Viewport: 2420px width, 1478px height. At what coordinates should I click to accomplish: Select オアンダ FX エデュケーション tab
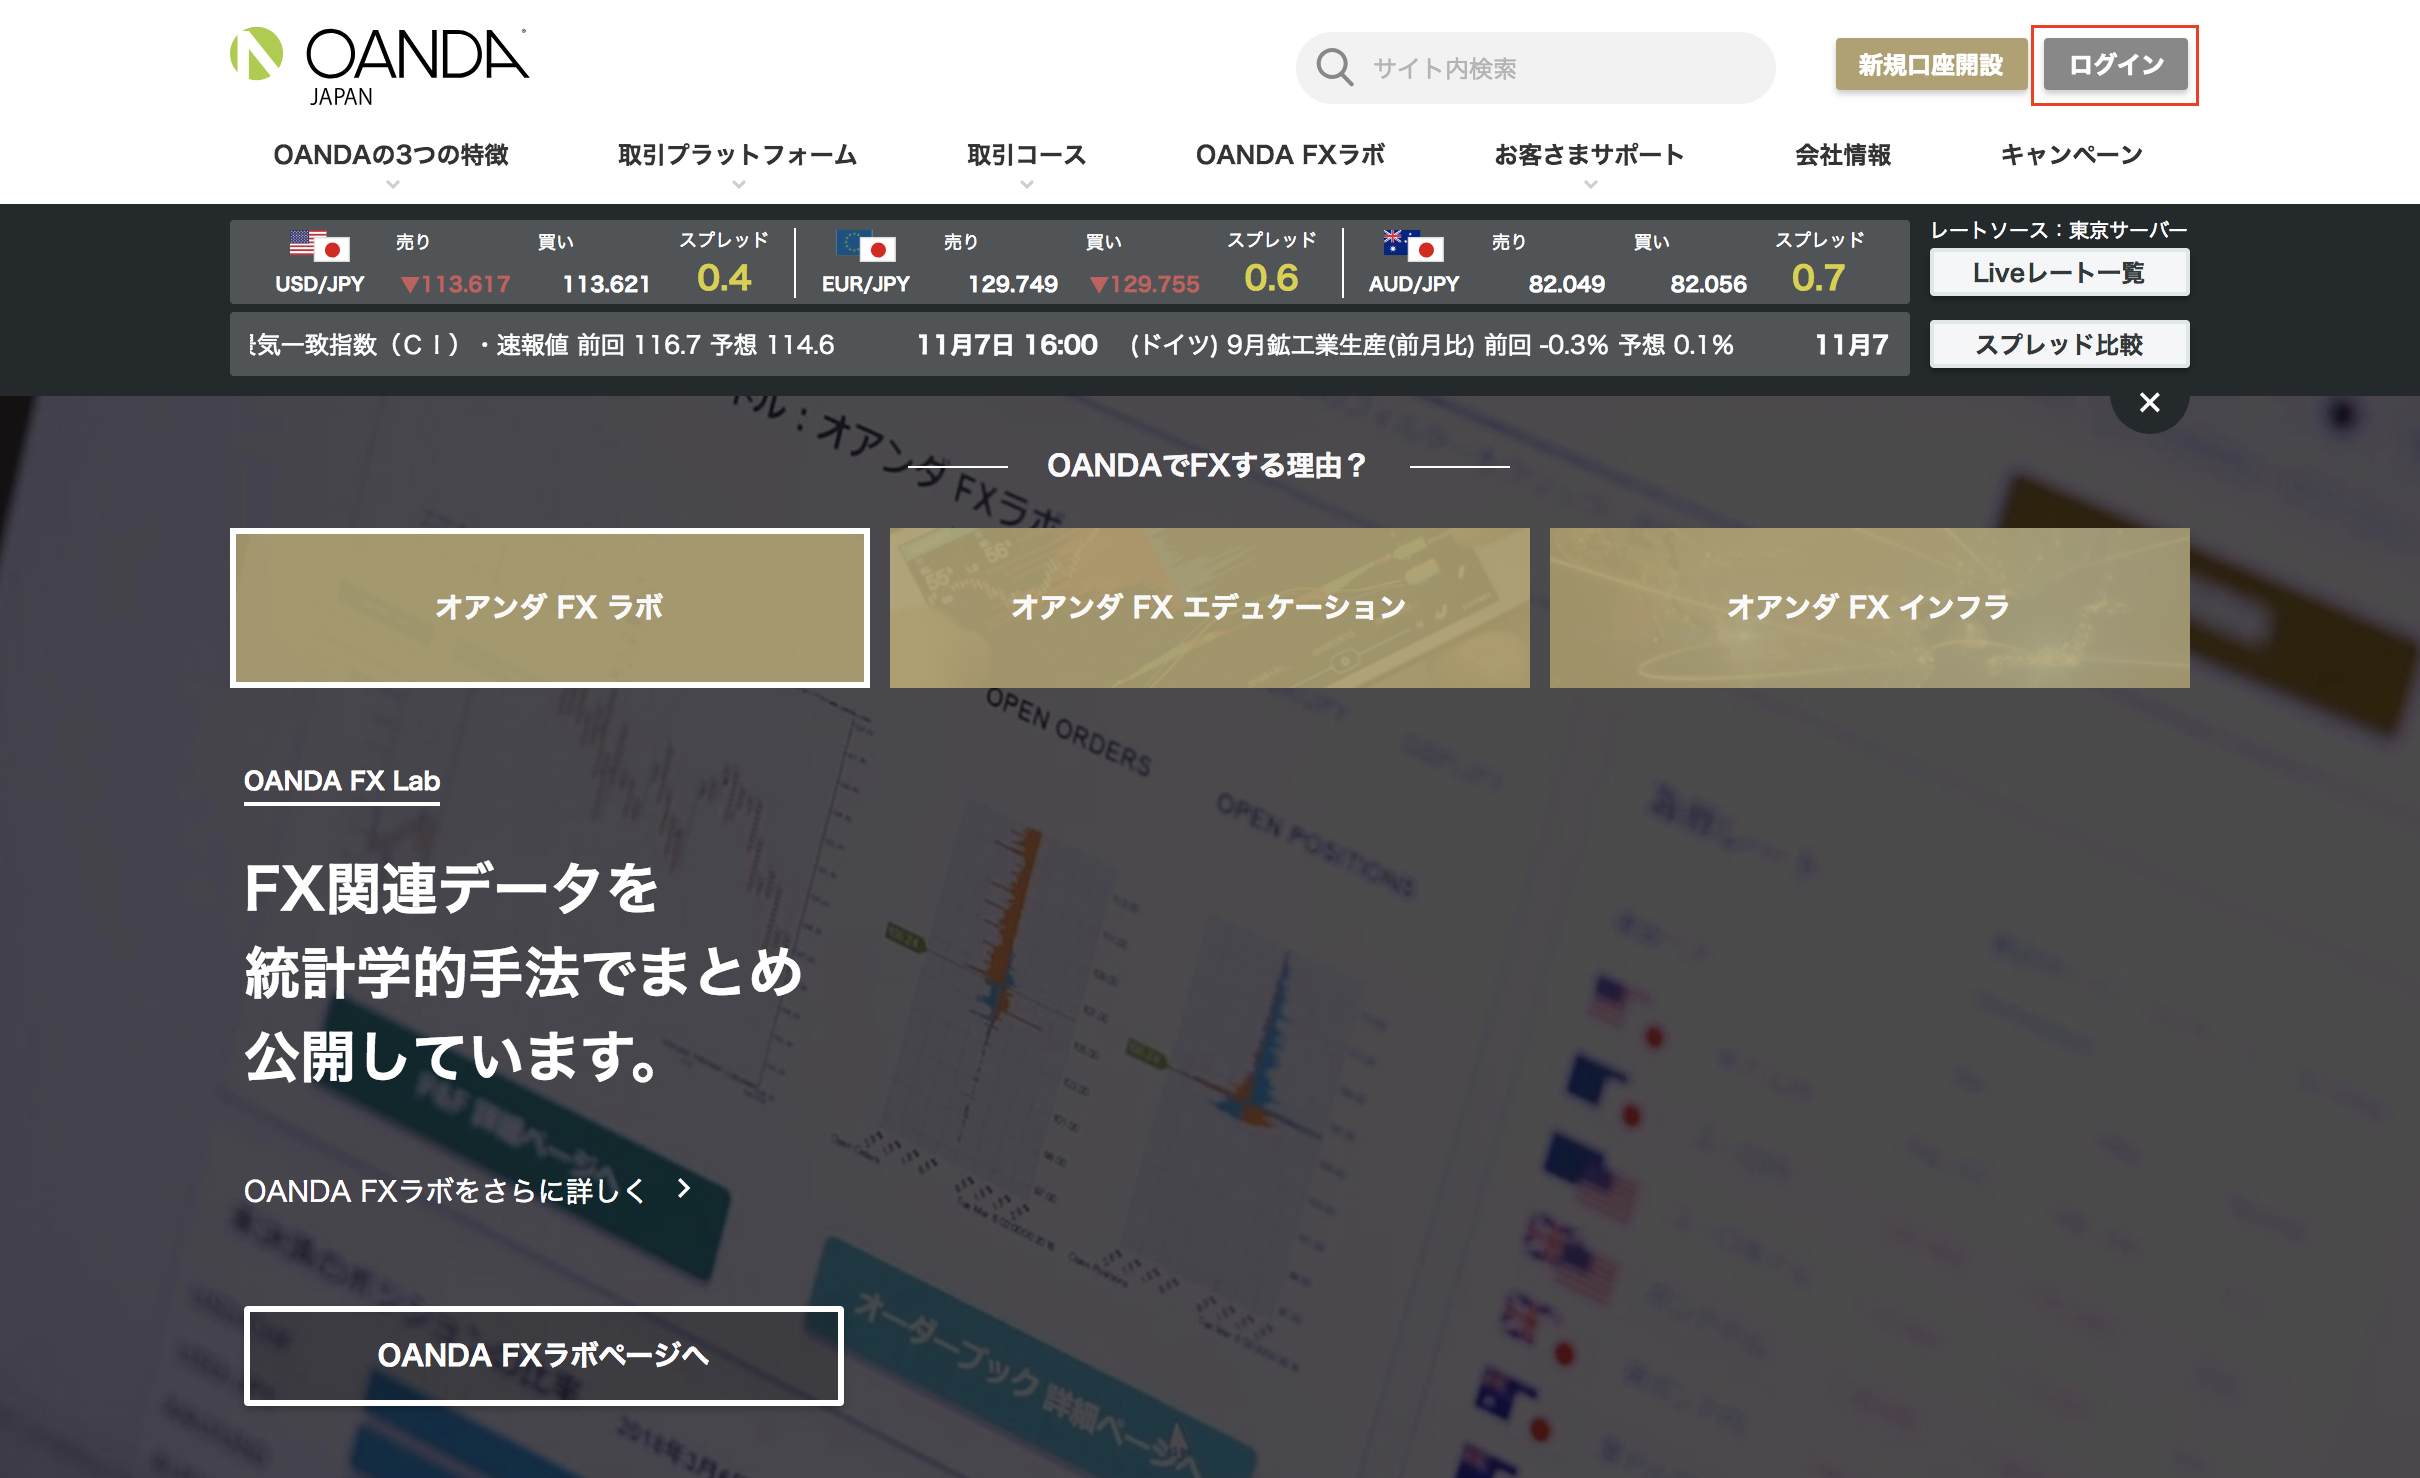(x=1209, y=607)
